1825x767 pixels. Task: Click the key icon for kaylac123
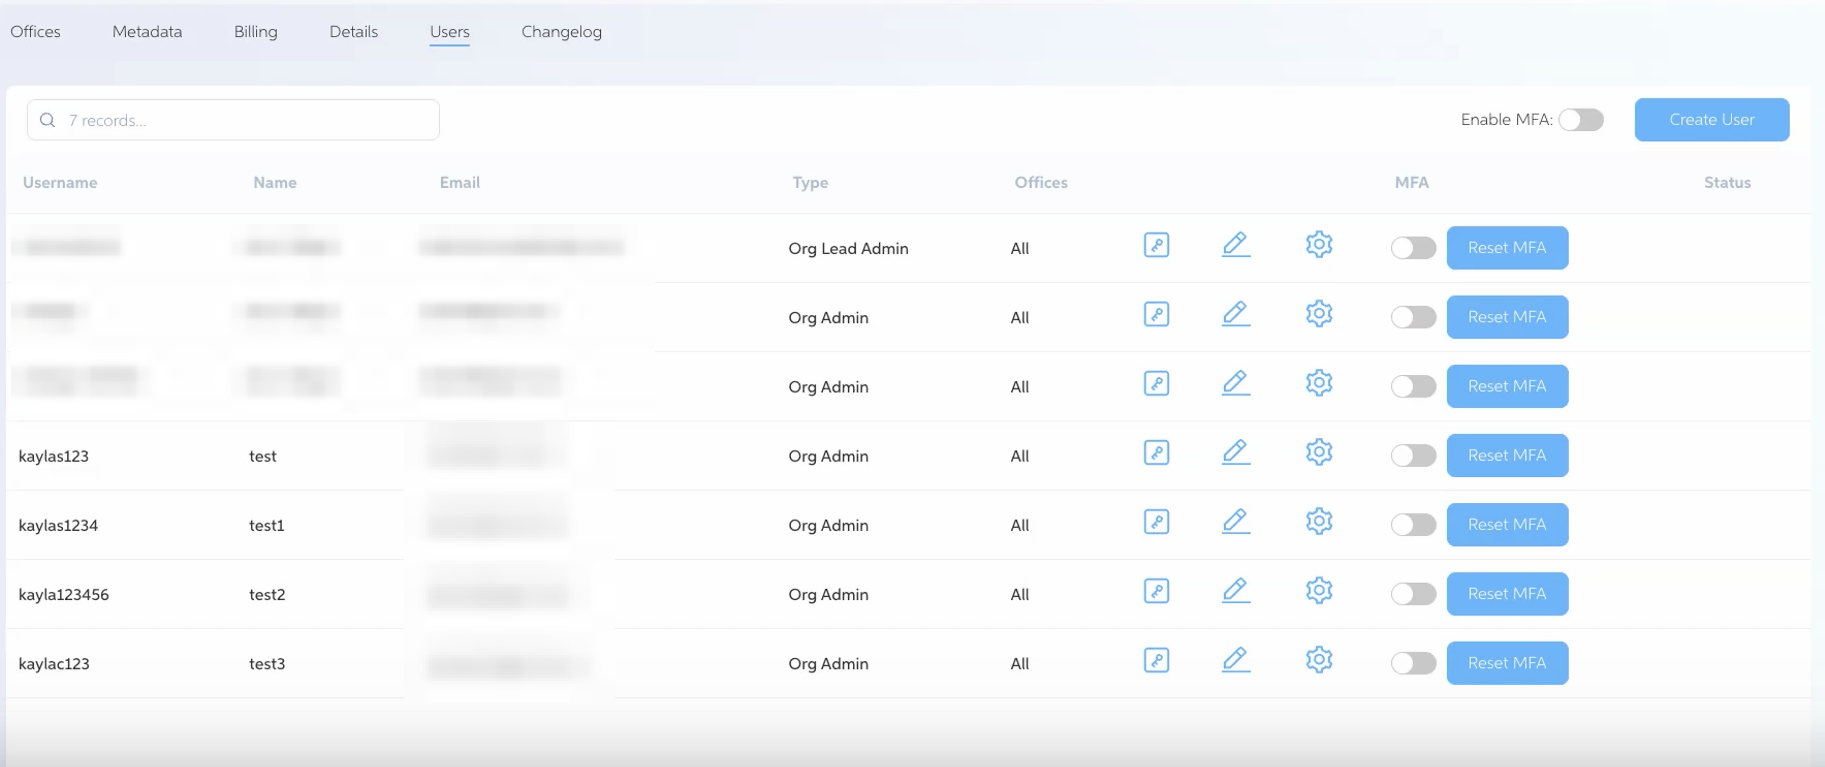(x=1156, y=660)
